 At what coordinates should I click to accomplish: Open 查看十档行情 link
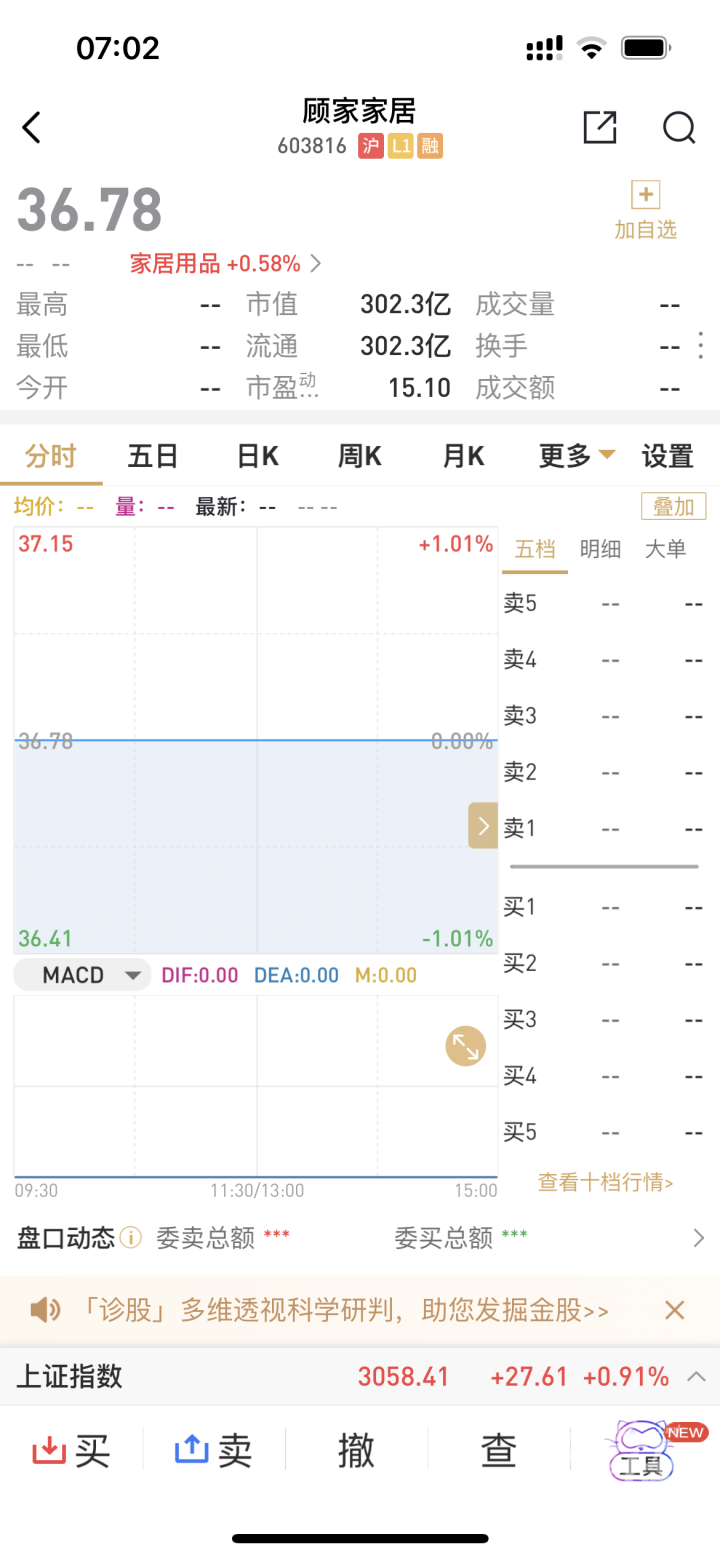pos(605,1182)
